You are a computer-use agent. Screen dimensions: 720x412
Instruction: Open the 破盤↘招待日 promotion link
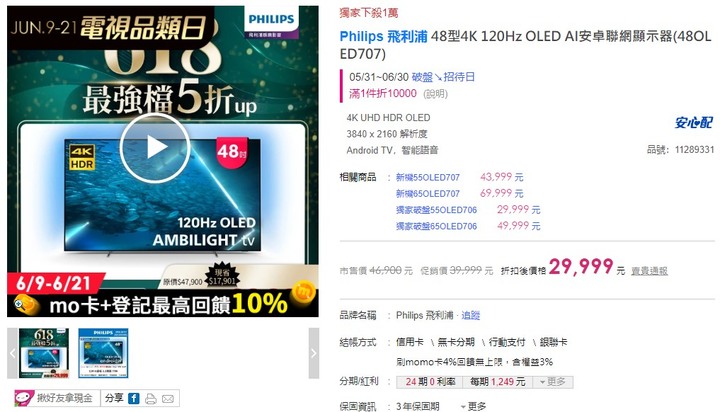(443, 77)
